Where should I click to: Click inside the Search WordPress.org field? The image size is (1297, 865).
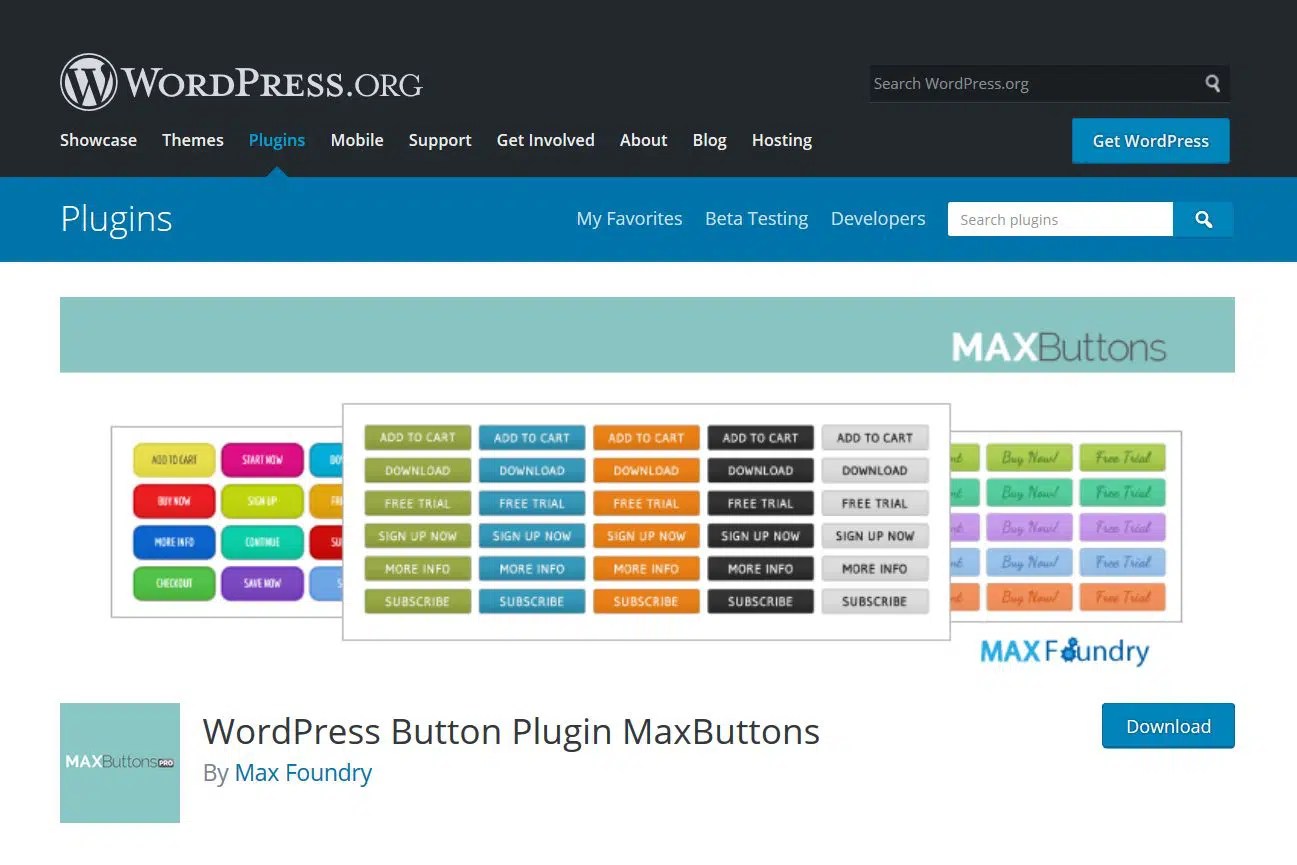tap(1020, 83)
